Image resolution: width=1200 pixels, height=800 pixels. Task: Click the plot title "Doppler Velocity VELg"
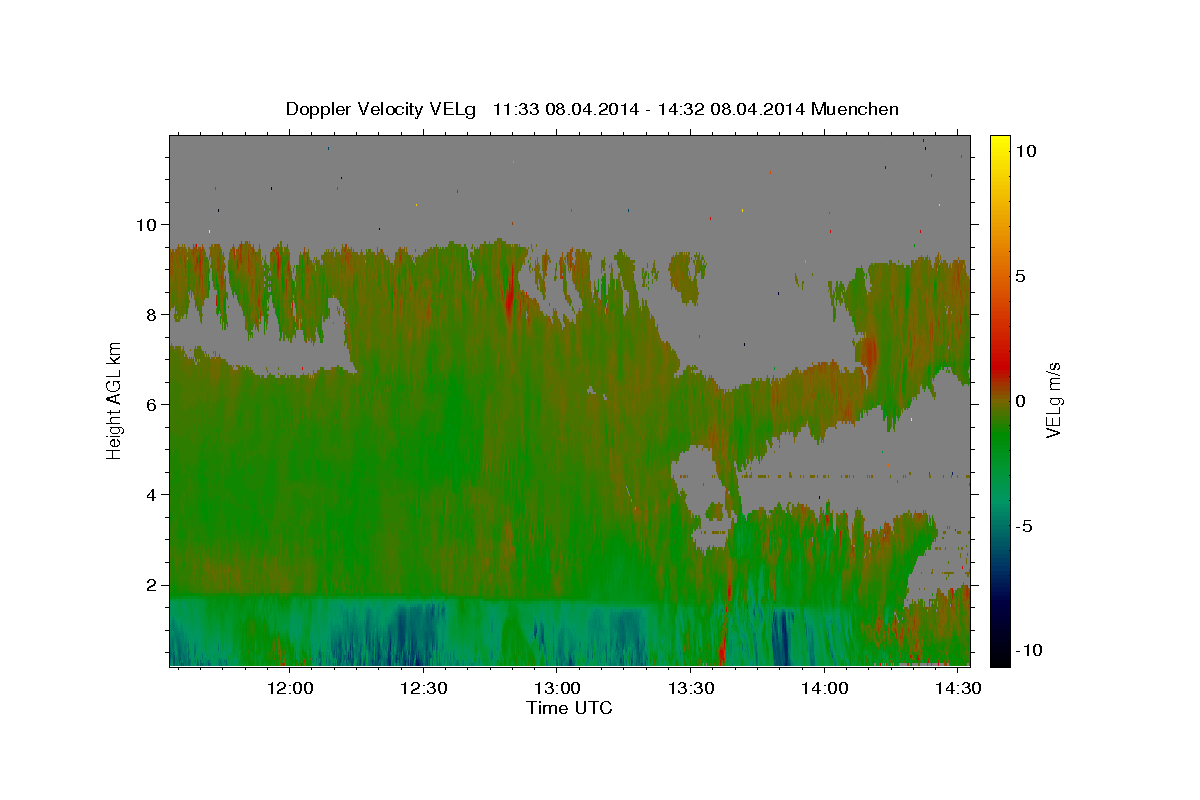pyautogui.click(x=383, y=109)
